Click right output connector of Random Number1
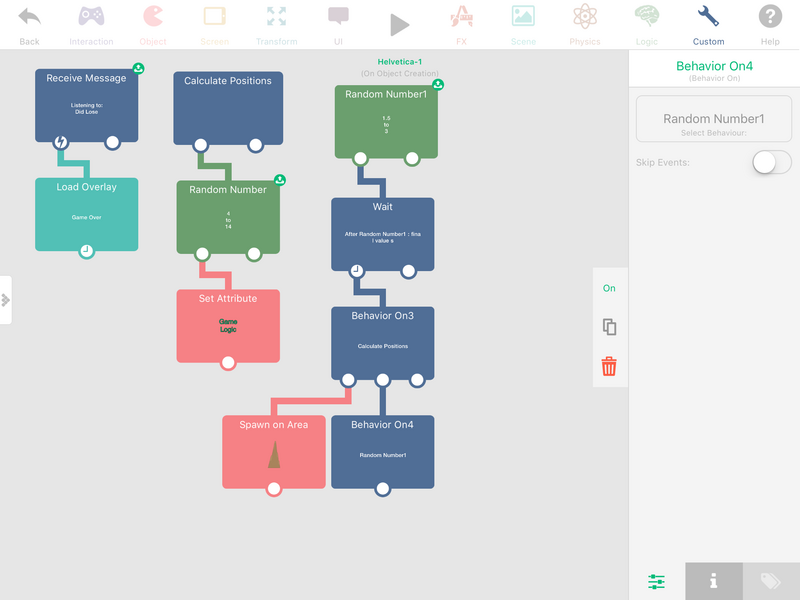 [x=412, y=159]
